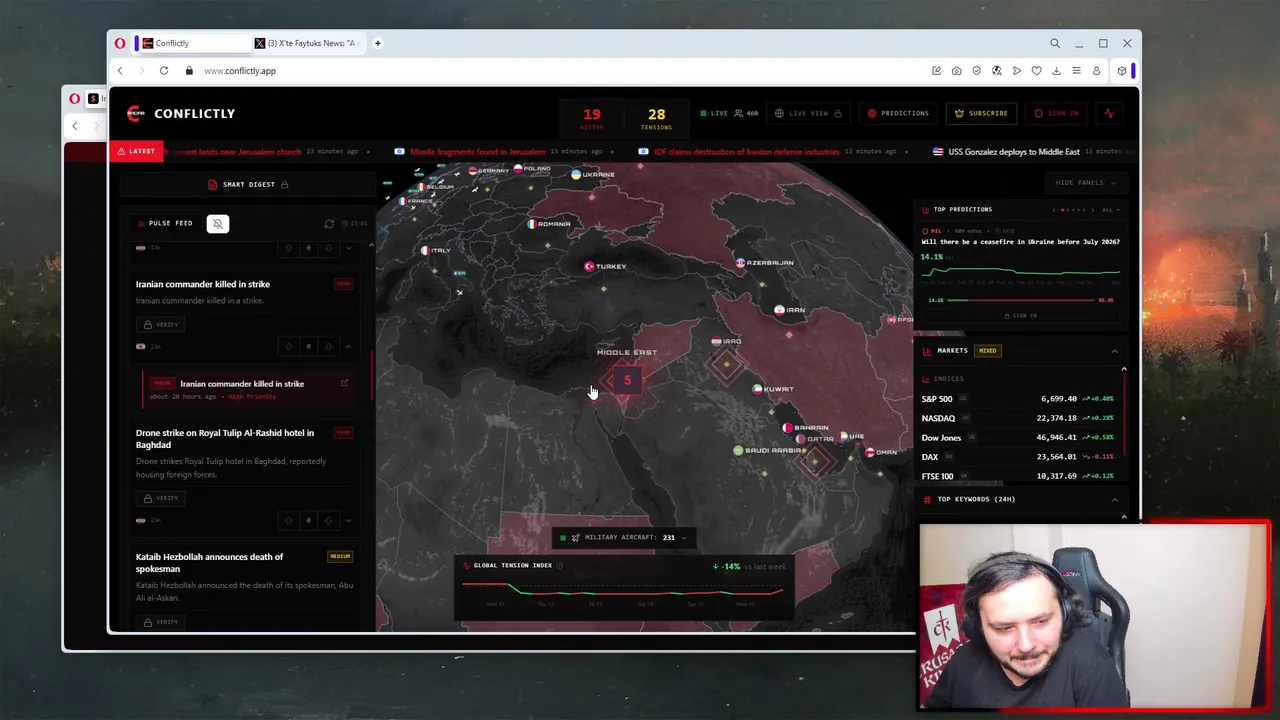Click the Live status indicator
Screen dimensions: 1280x720
click(714, 113)
